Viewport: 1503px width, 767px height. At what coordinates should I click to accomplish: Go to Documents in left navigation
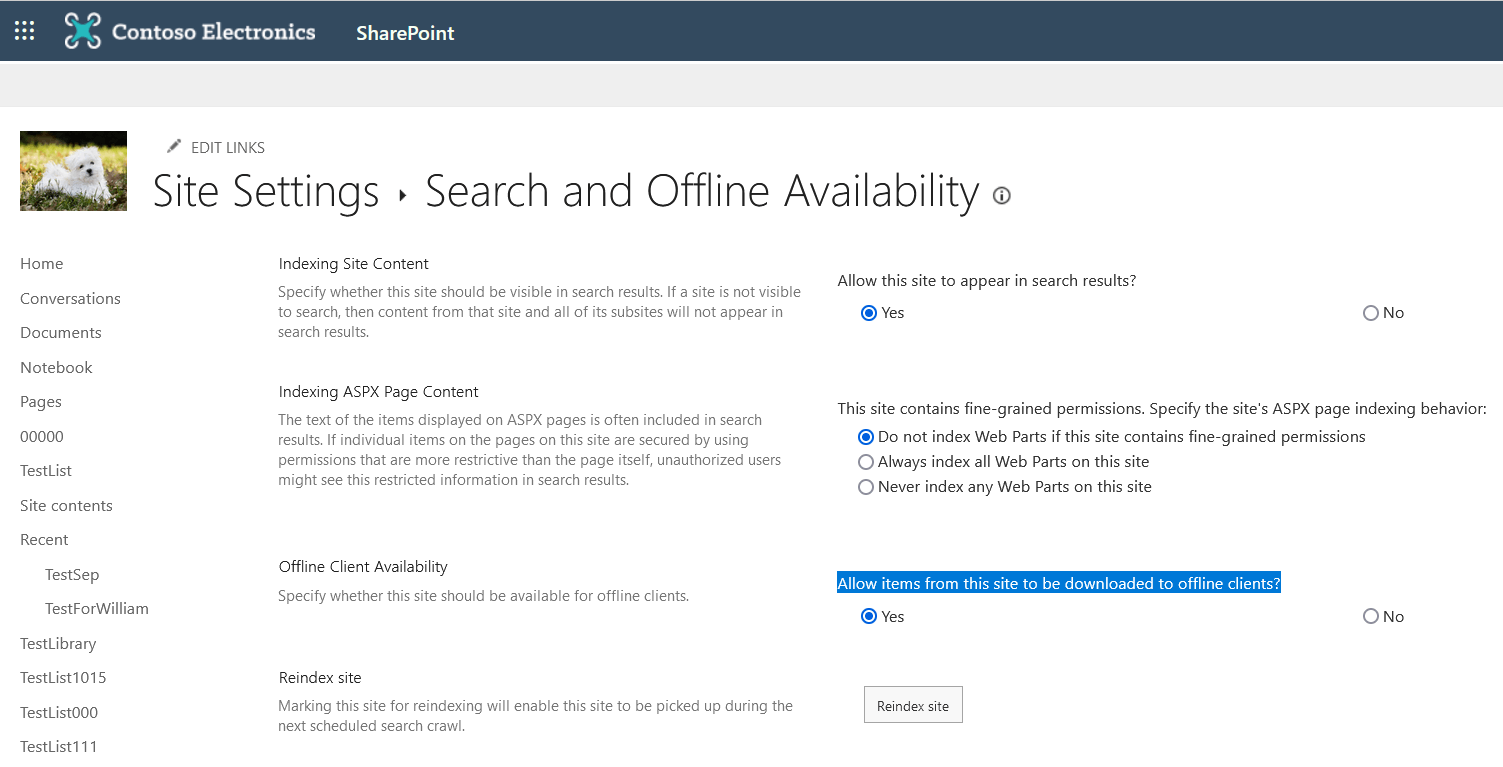61,333
